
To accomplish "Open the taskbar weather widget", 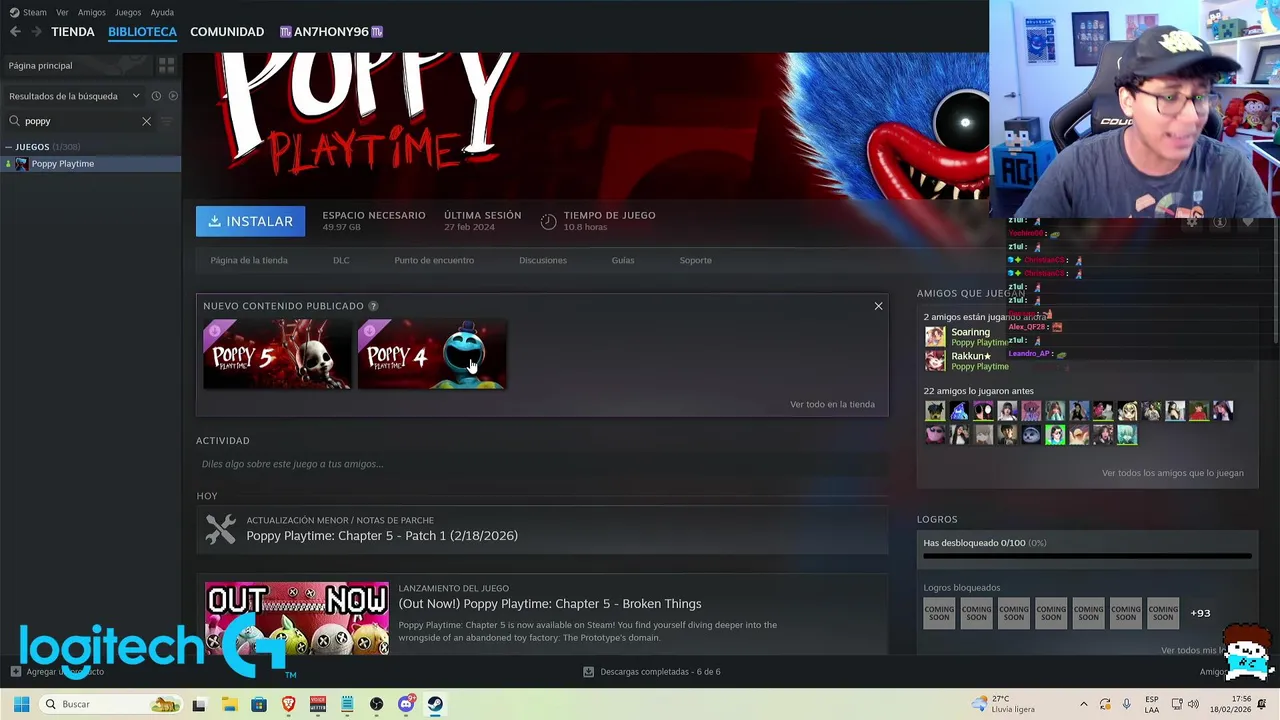I will [1004, 704].
